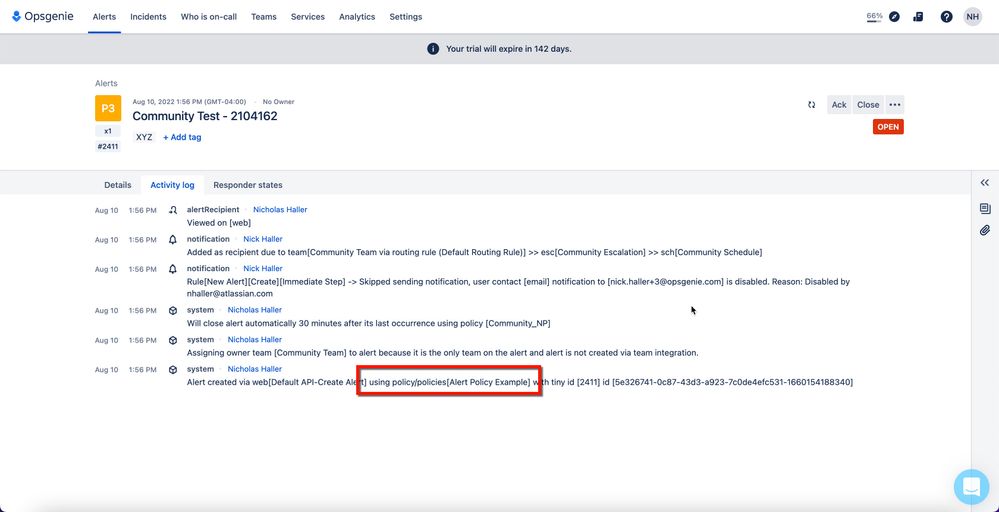The image size is (999, 512).
Task: Click the + Add tag link
Action: point(182,137)
